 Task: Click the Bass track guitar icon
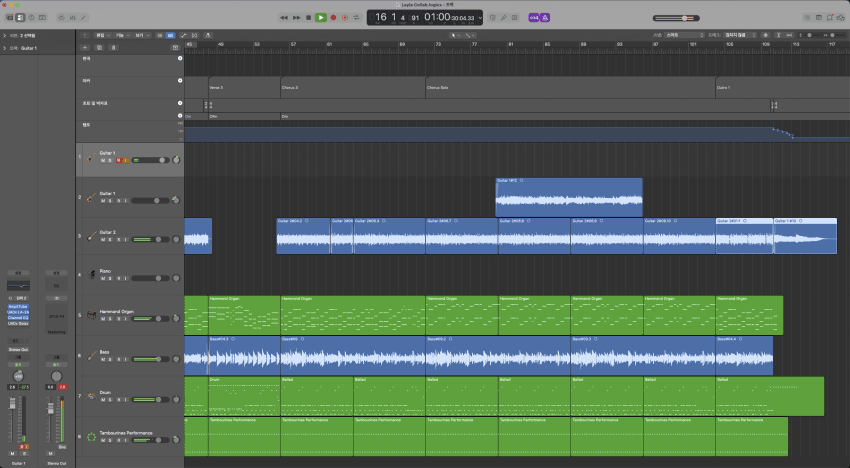pyautogui.click(x=91, y=355)
